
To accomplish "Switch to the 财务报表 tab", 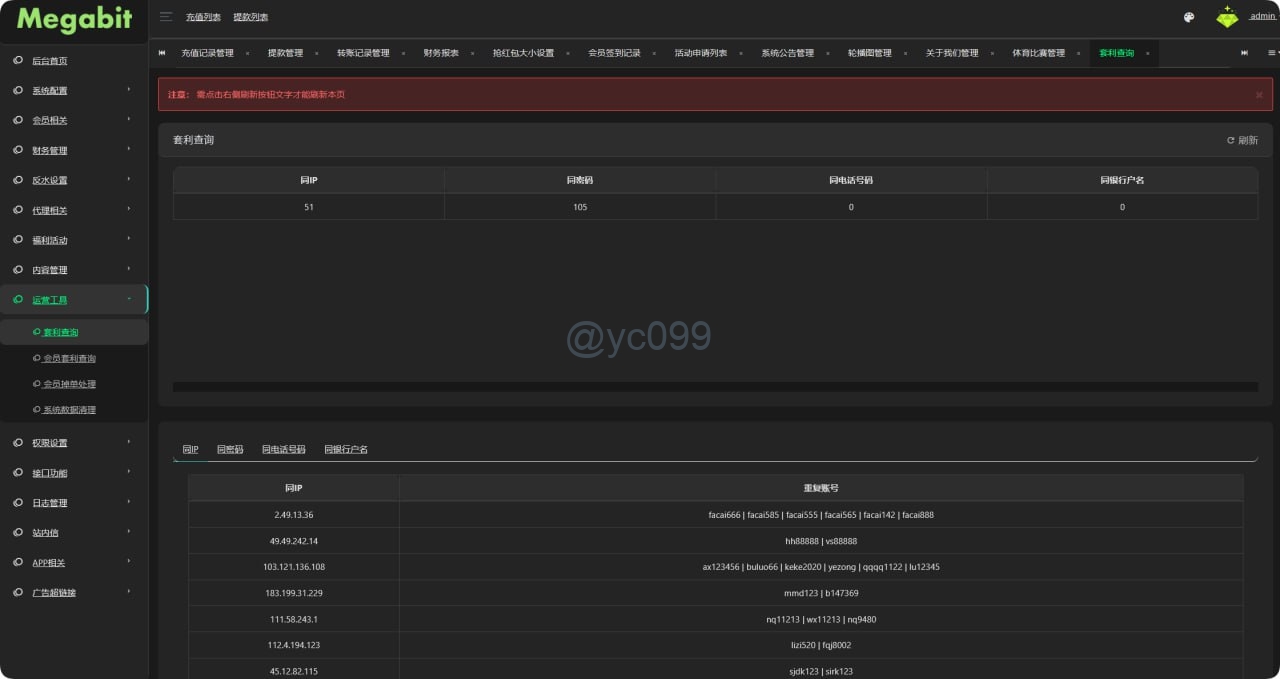I will pos(441,53).
